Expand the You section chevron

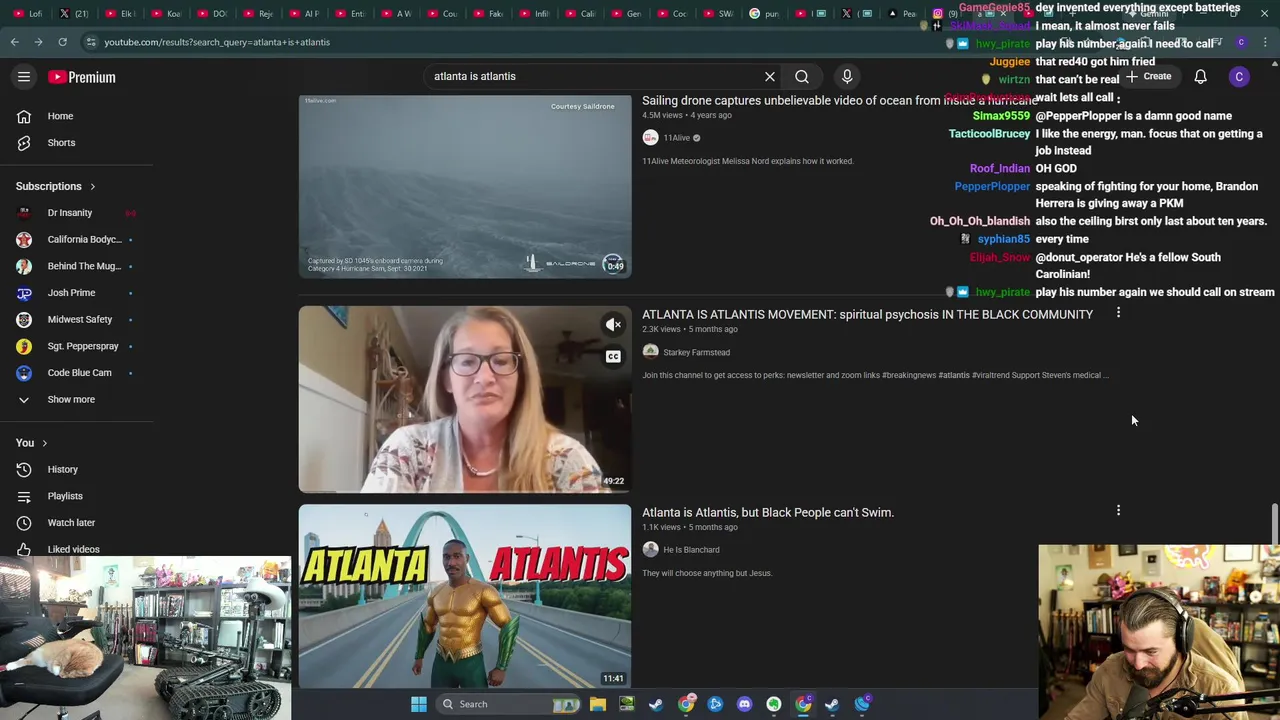(x=44, y=443)
